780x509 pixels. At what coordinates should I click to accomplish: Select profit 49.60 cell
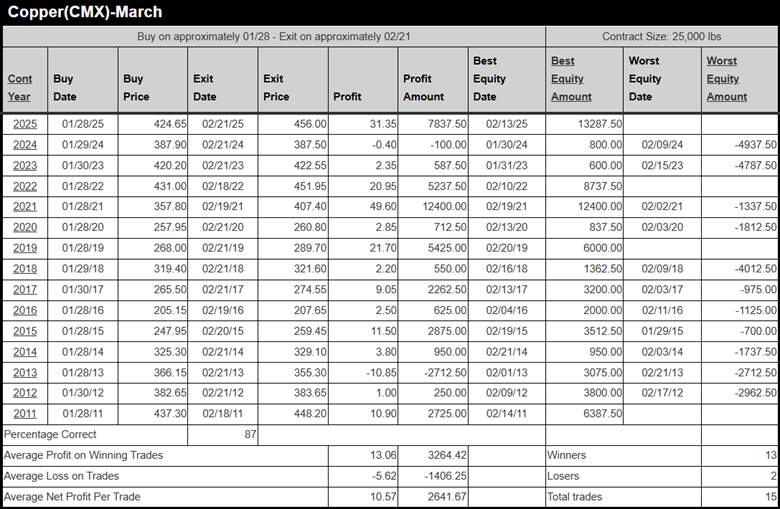[363, 206]
